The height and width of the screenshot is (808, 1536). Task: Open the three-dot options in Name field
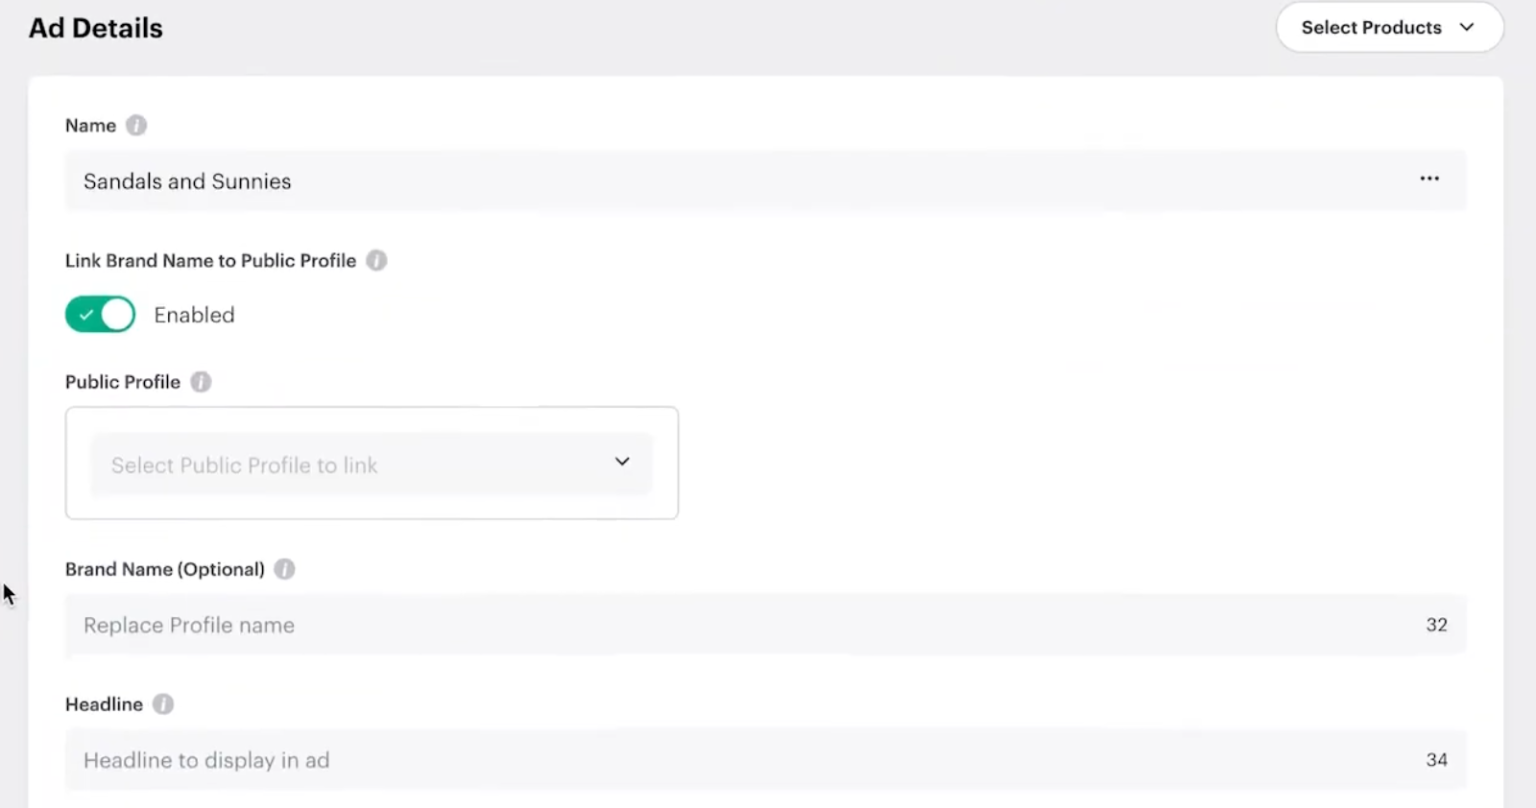point(1429,179)
